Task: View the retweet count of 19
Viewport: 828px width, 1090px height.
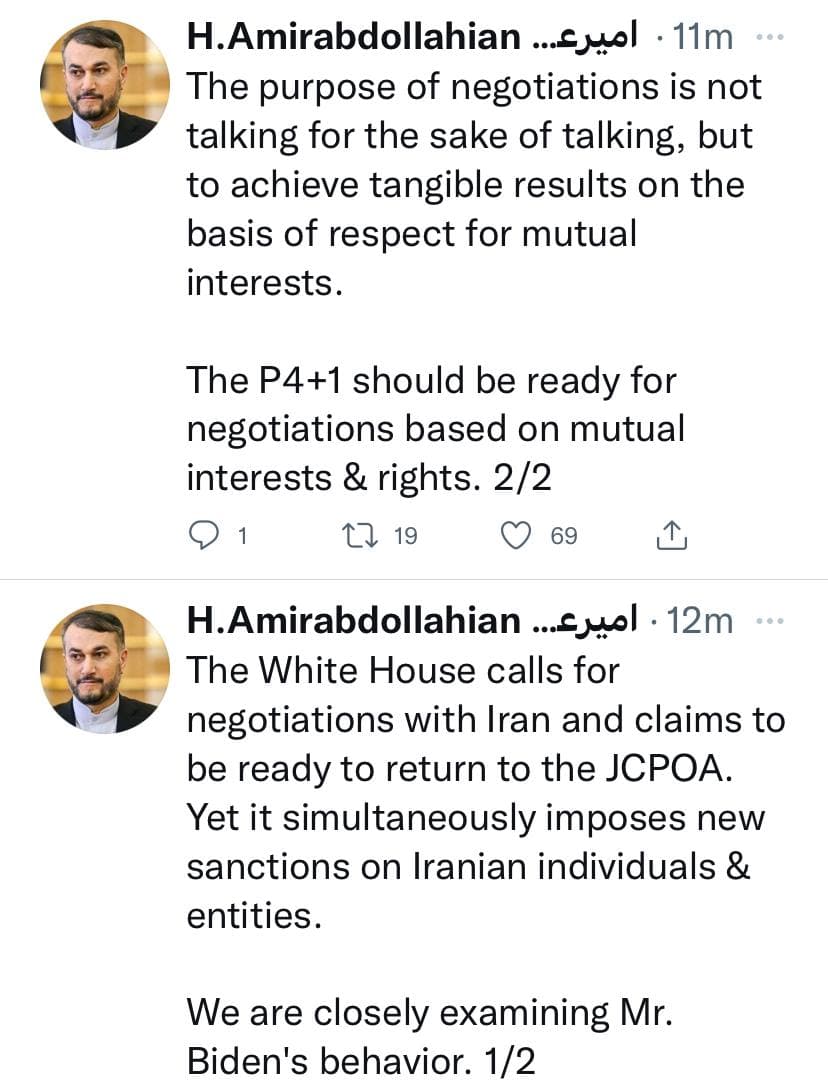Action: (404, 537)
